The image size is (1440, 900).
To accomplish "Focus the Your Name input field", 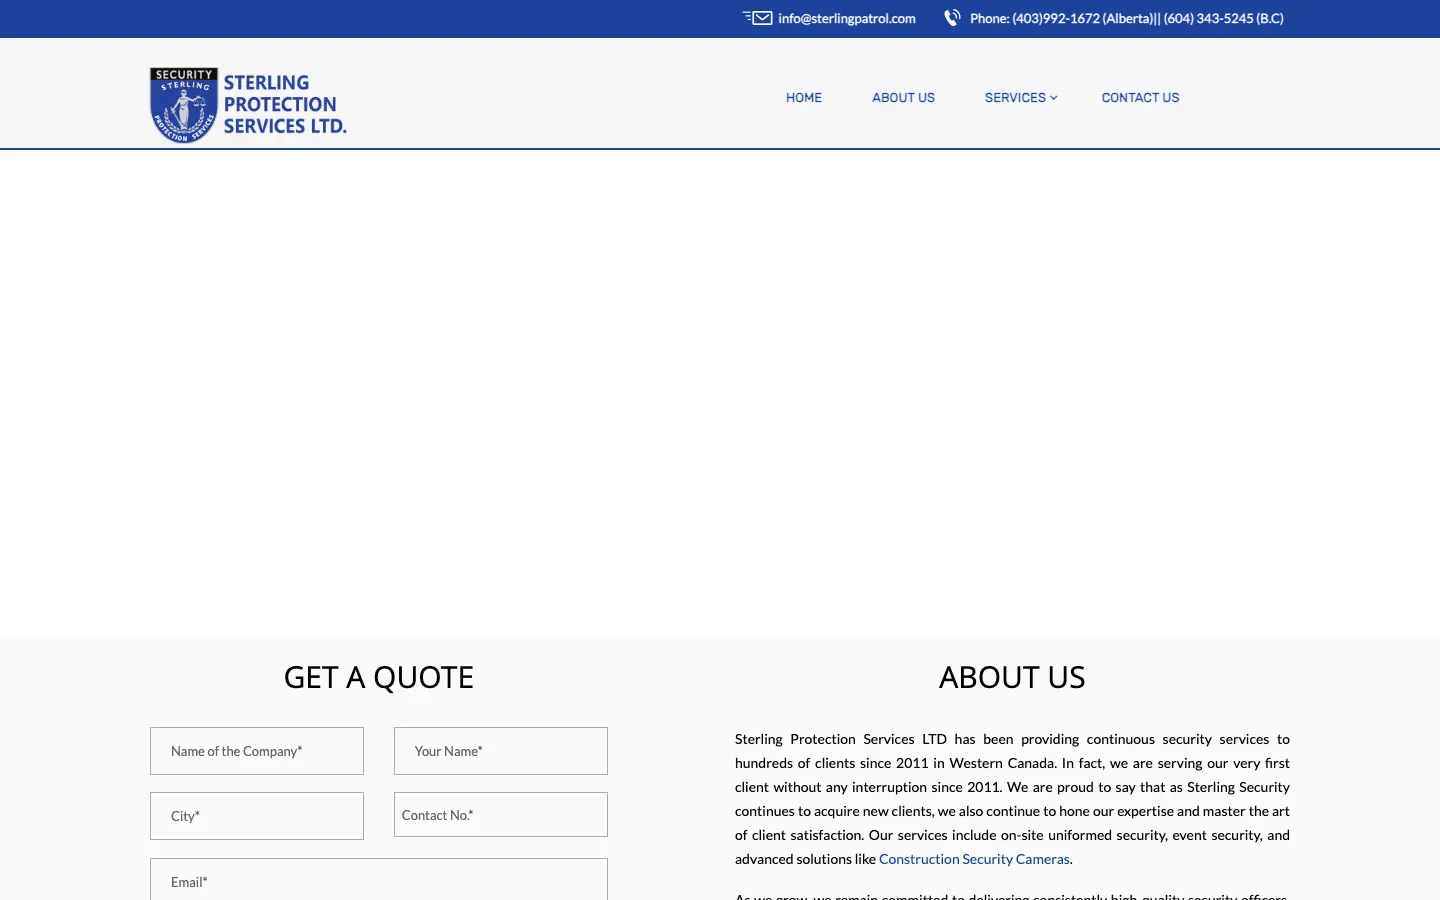I will (501, 751).
